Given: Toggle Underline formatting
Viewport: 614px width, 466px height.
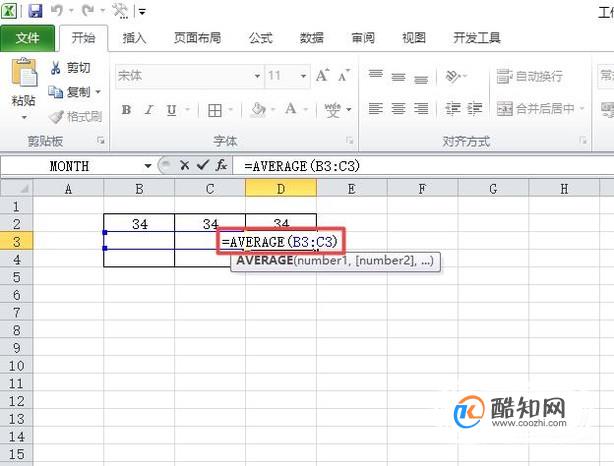Looking at the screenshot, I should 172,110.
